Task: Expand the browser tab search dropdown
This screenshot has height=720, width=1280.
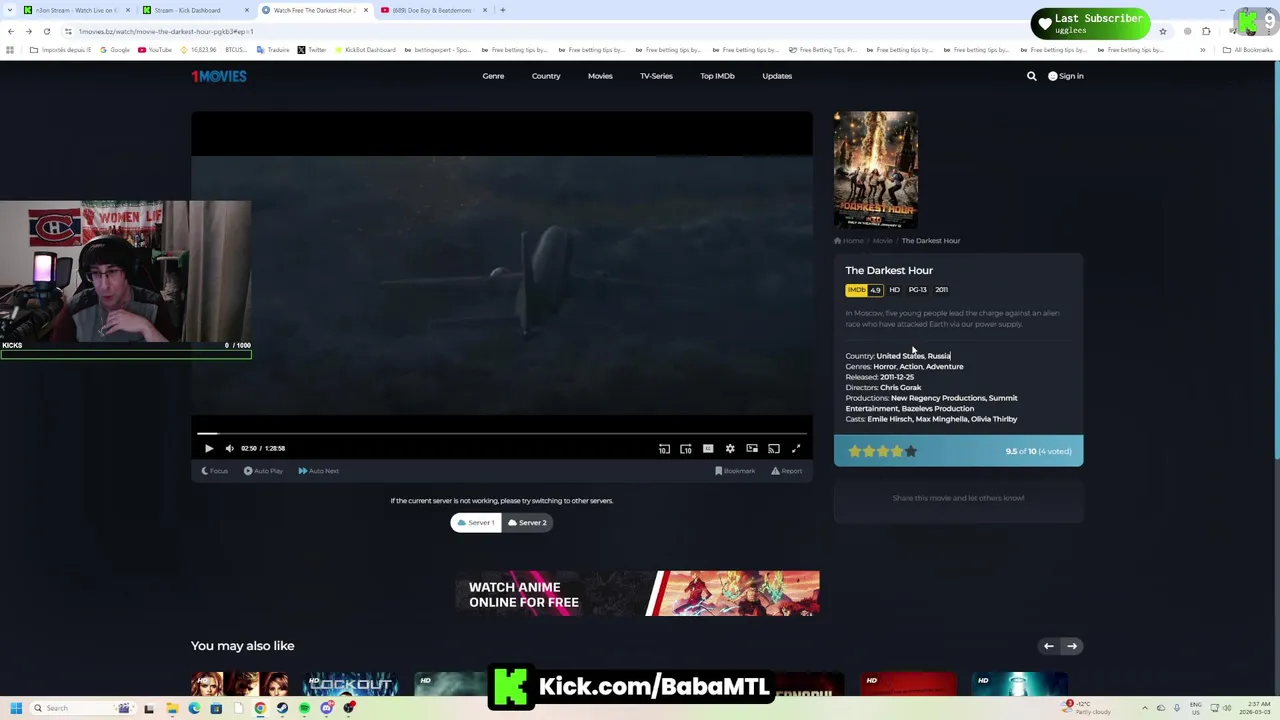Action: pyautogui.click(x=9, y=10)
